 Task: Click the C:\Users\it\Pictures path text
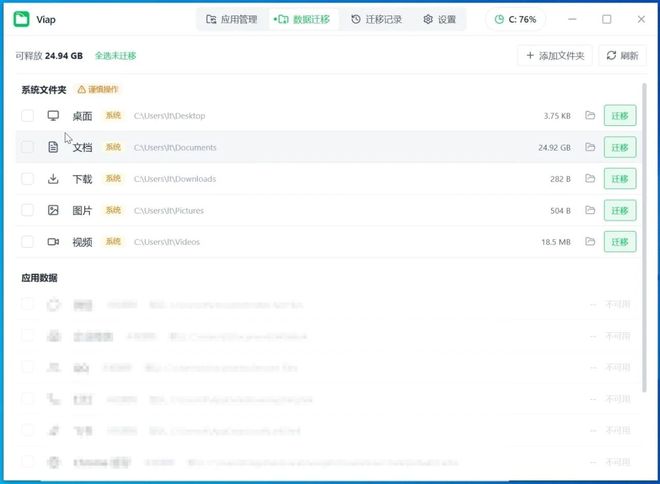[x=169, y=210]
